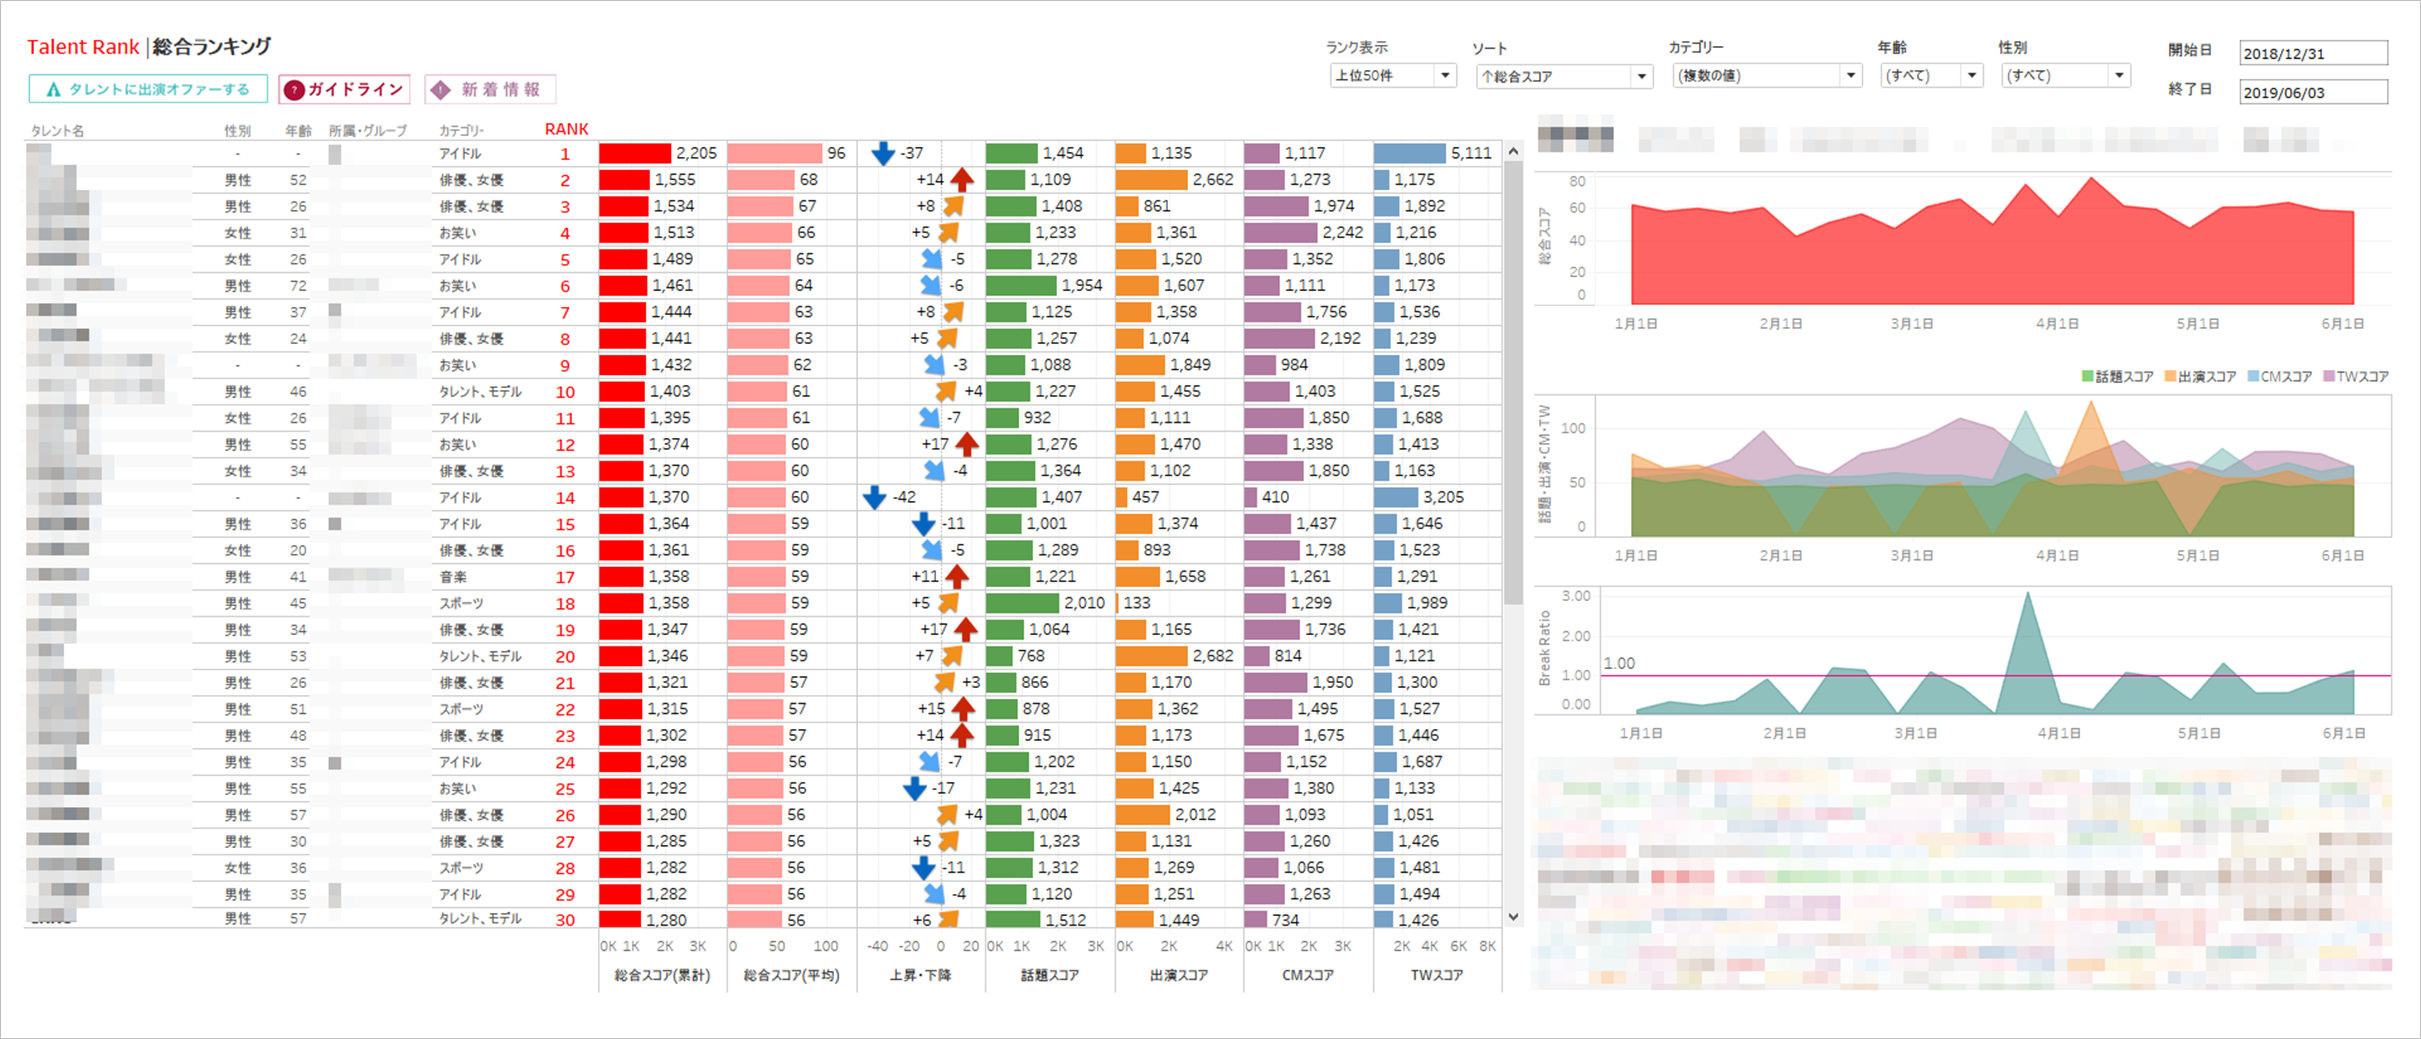Screen dimensions: 2421x1039
Task: Click the red up arrow next to +14 in rank 2 row
Action: pos(962,180)
